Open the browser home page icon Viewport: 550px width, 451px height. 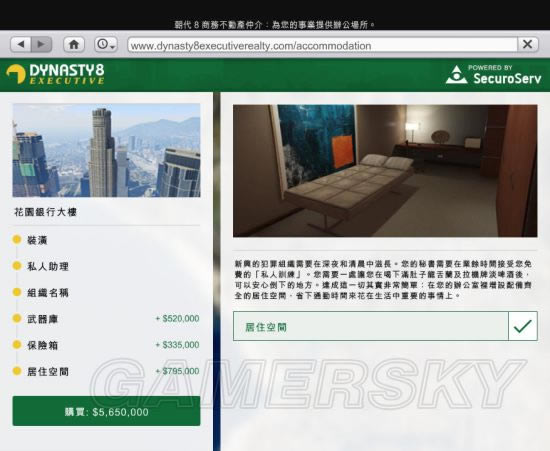tap(74, 45)
